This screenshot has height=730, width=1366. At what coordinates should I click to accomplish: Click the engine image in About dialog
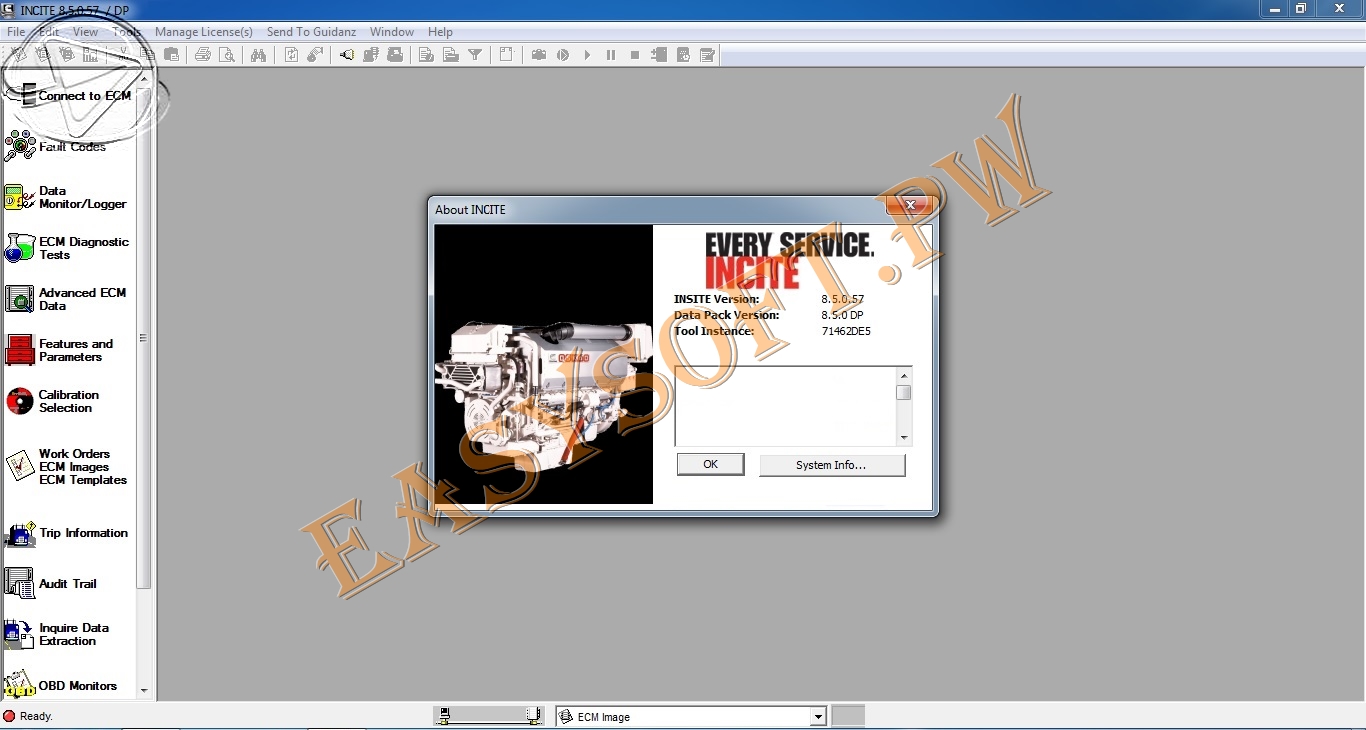pos(544,364)
